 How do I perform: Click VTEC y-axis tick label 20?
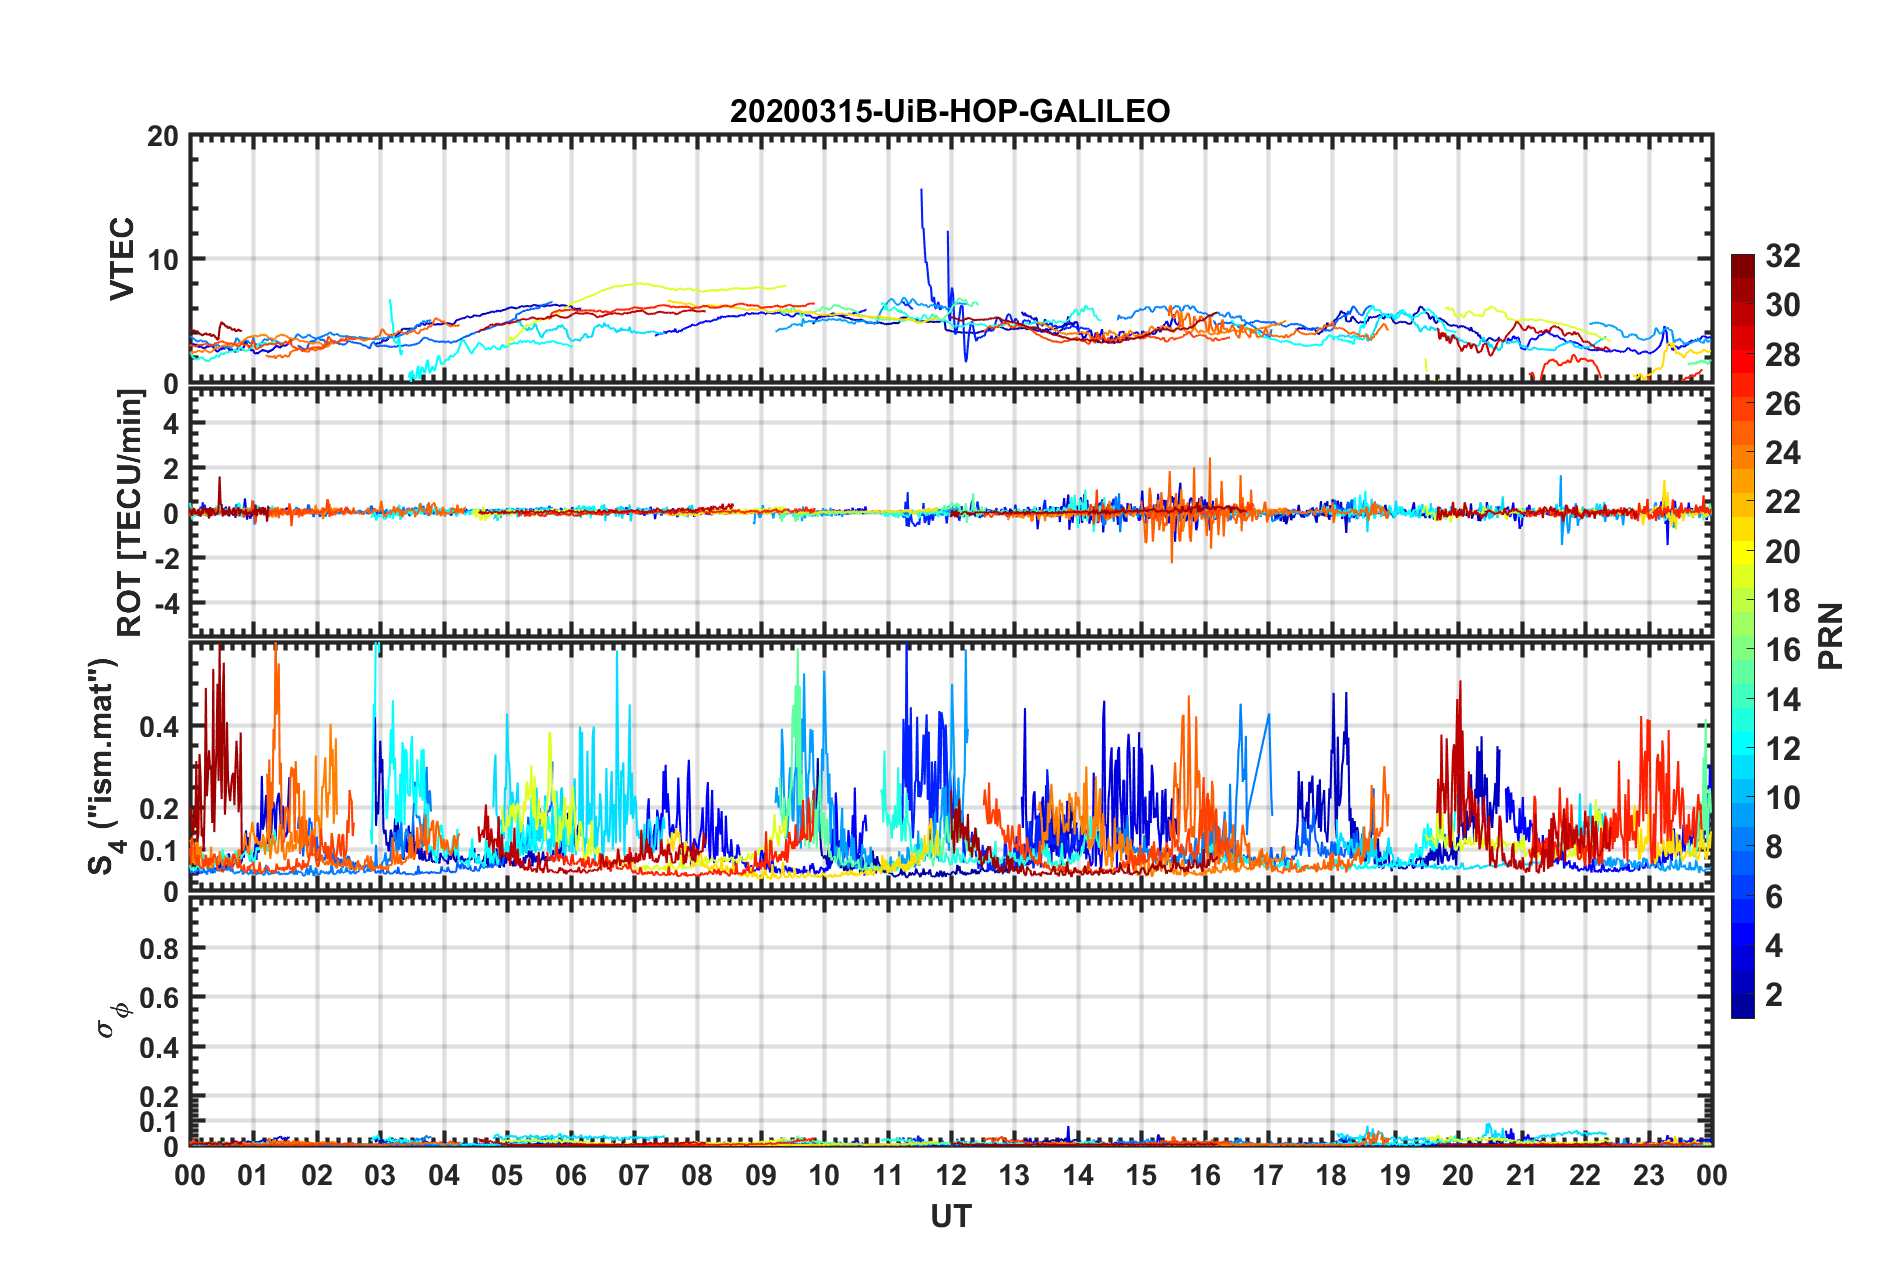point(163,136)
